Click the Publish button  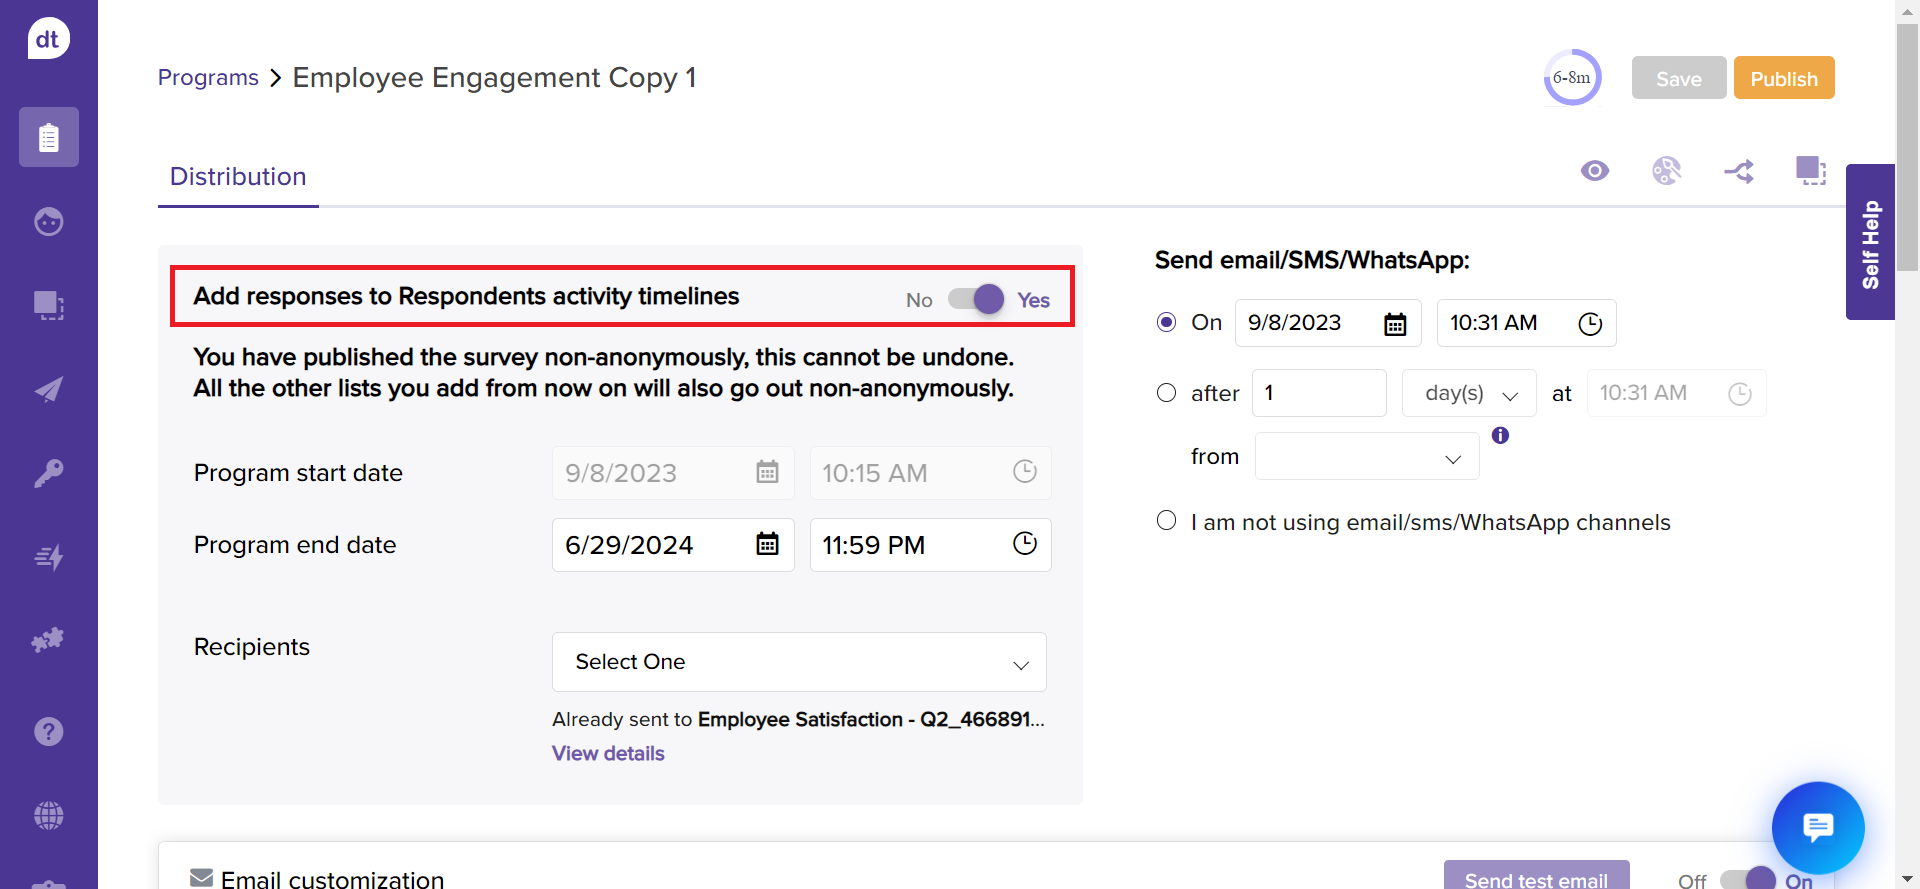(1783, 78)
